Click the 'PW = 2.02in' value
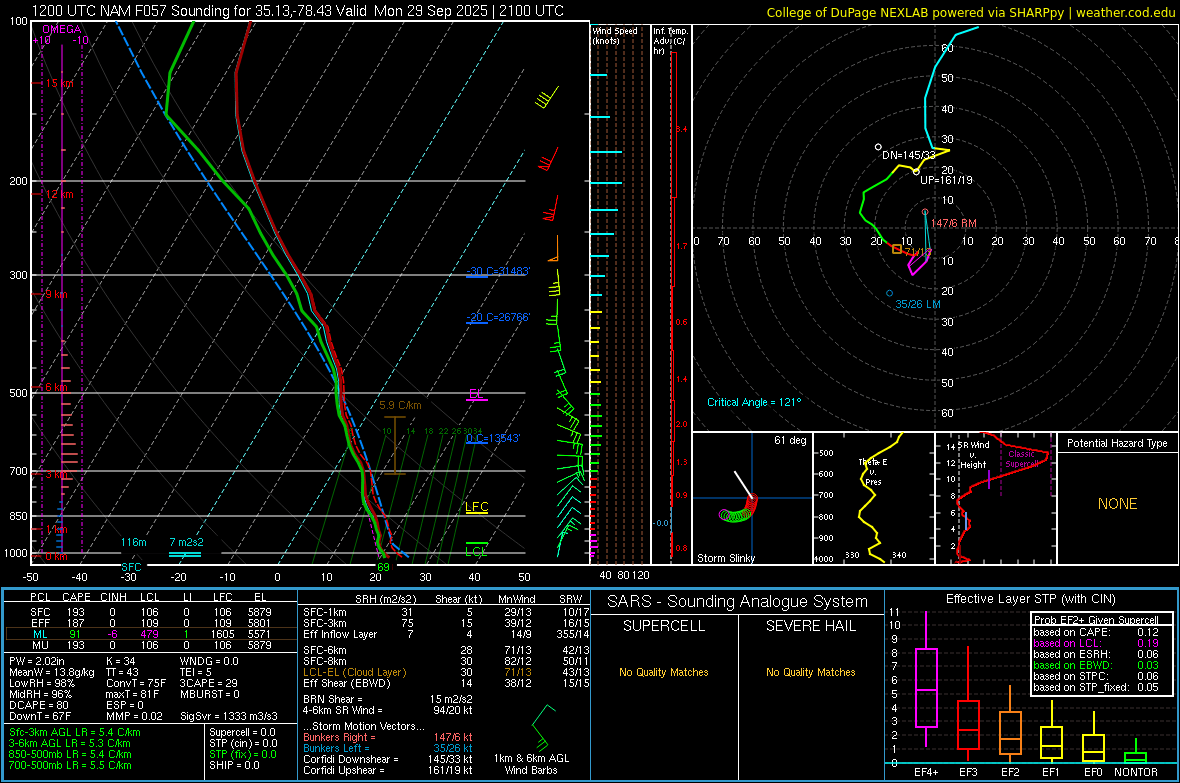The height and width of the screenshot is (783, 1180). (x=37, y=661)
